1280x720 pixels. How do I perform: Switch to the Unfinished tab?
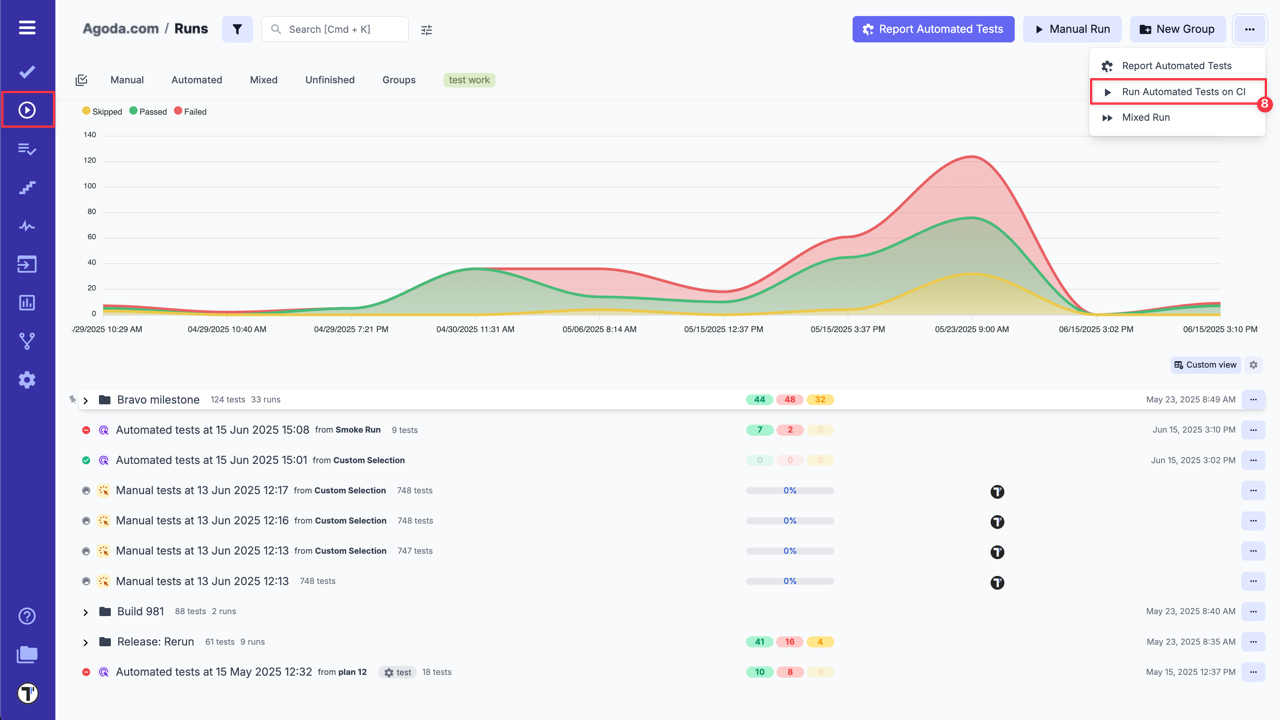tap(329, 80)
